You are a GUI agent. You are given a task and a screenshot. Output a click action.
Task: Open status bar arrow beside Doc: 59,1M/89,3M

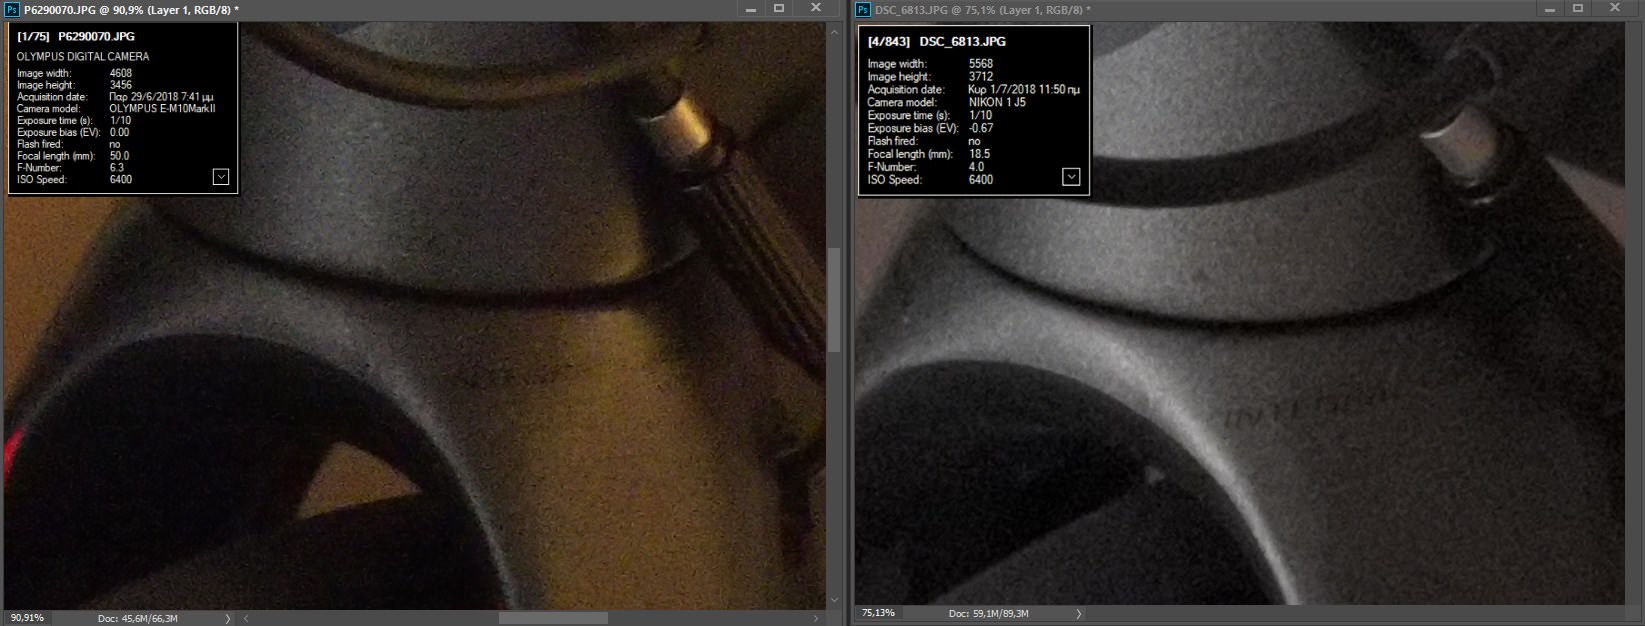pos(1079,613)
